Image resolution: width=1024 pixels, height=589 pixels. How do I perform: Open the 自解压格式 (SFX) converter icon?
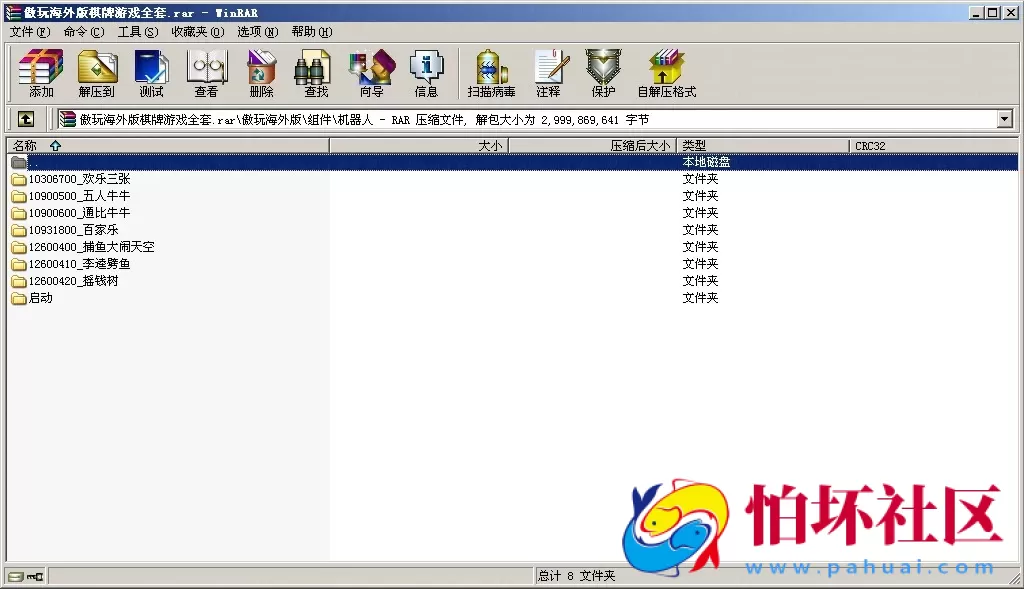(x=666, y=72)
